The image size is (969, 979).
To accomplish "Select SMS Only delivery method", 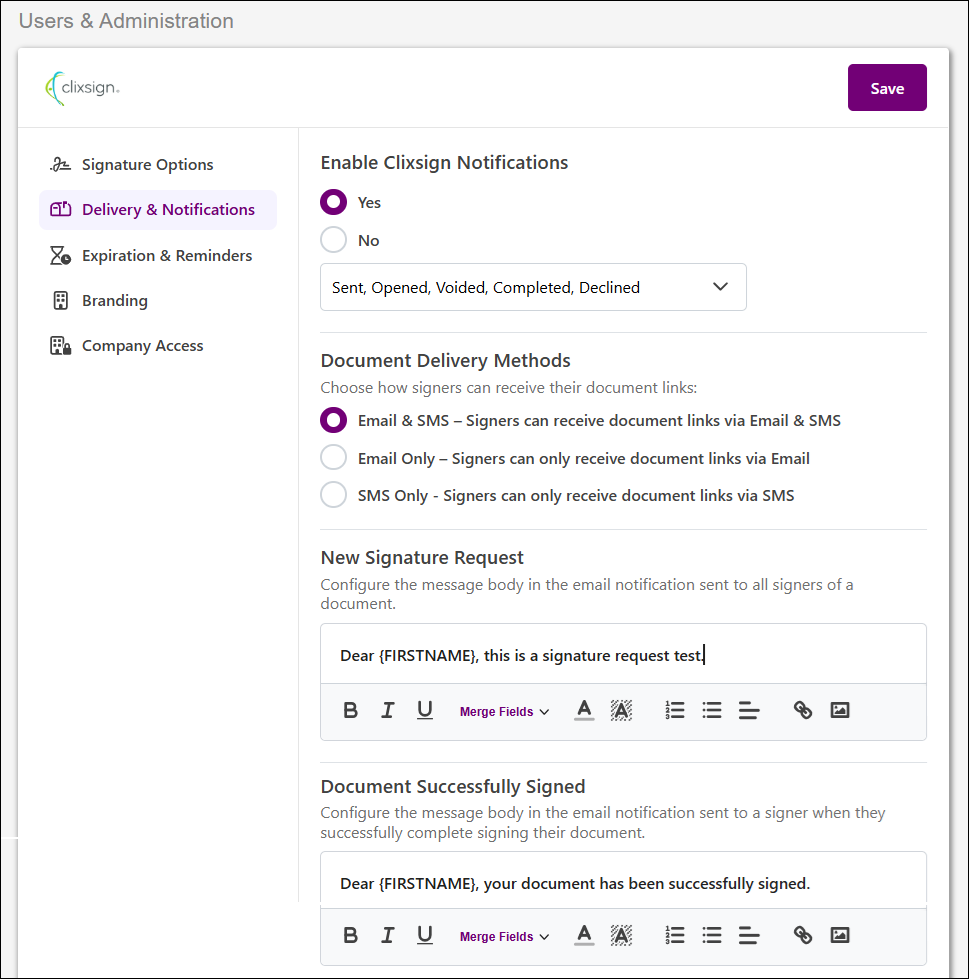I will [333, 495].
